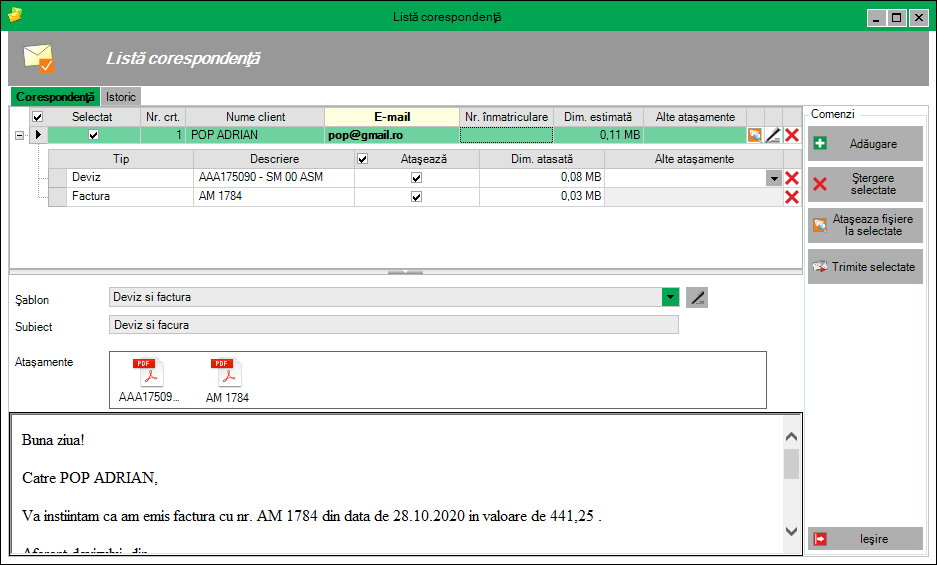This screenshot has height=565, width=937.
Task: Click the Nr. înmatriculare column header
Action: click(506, 117)
